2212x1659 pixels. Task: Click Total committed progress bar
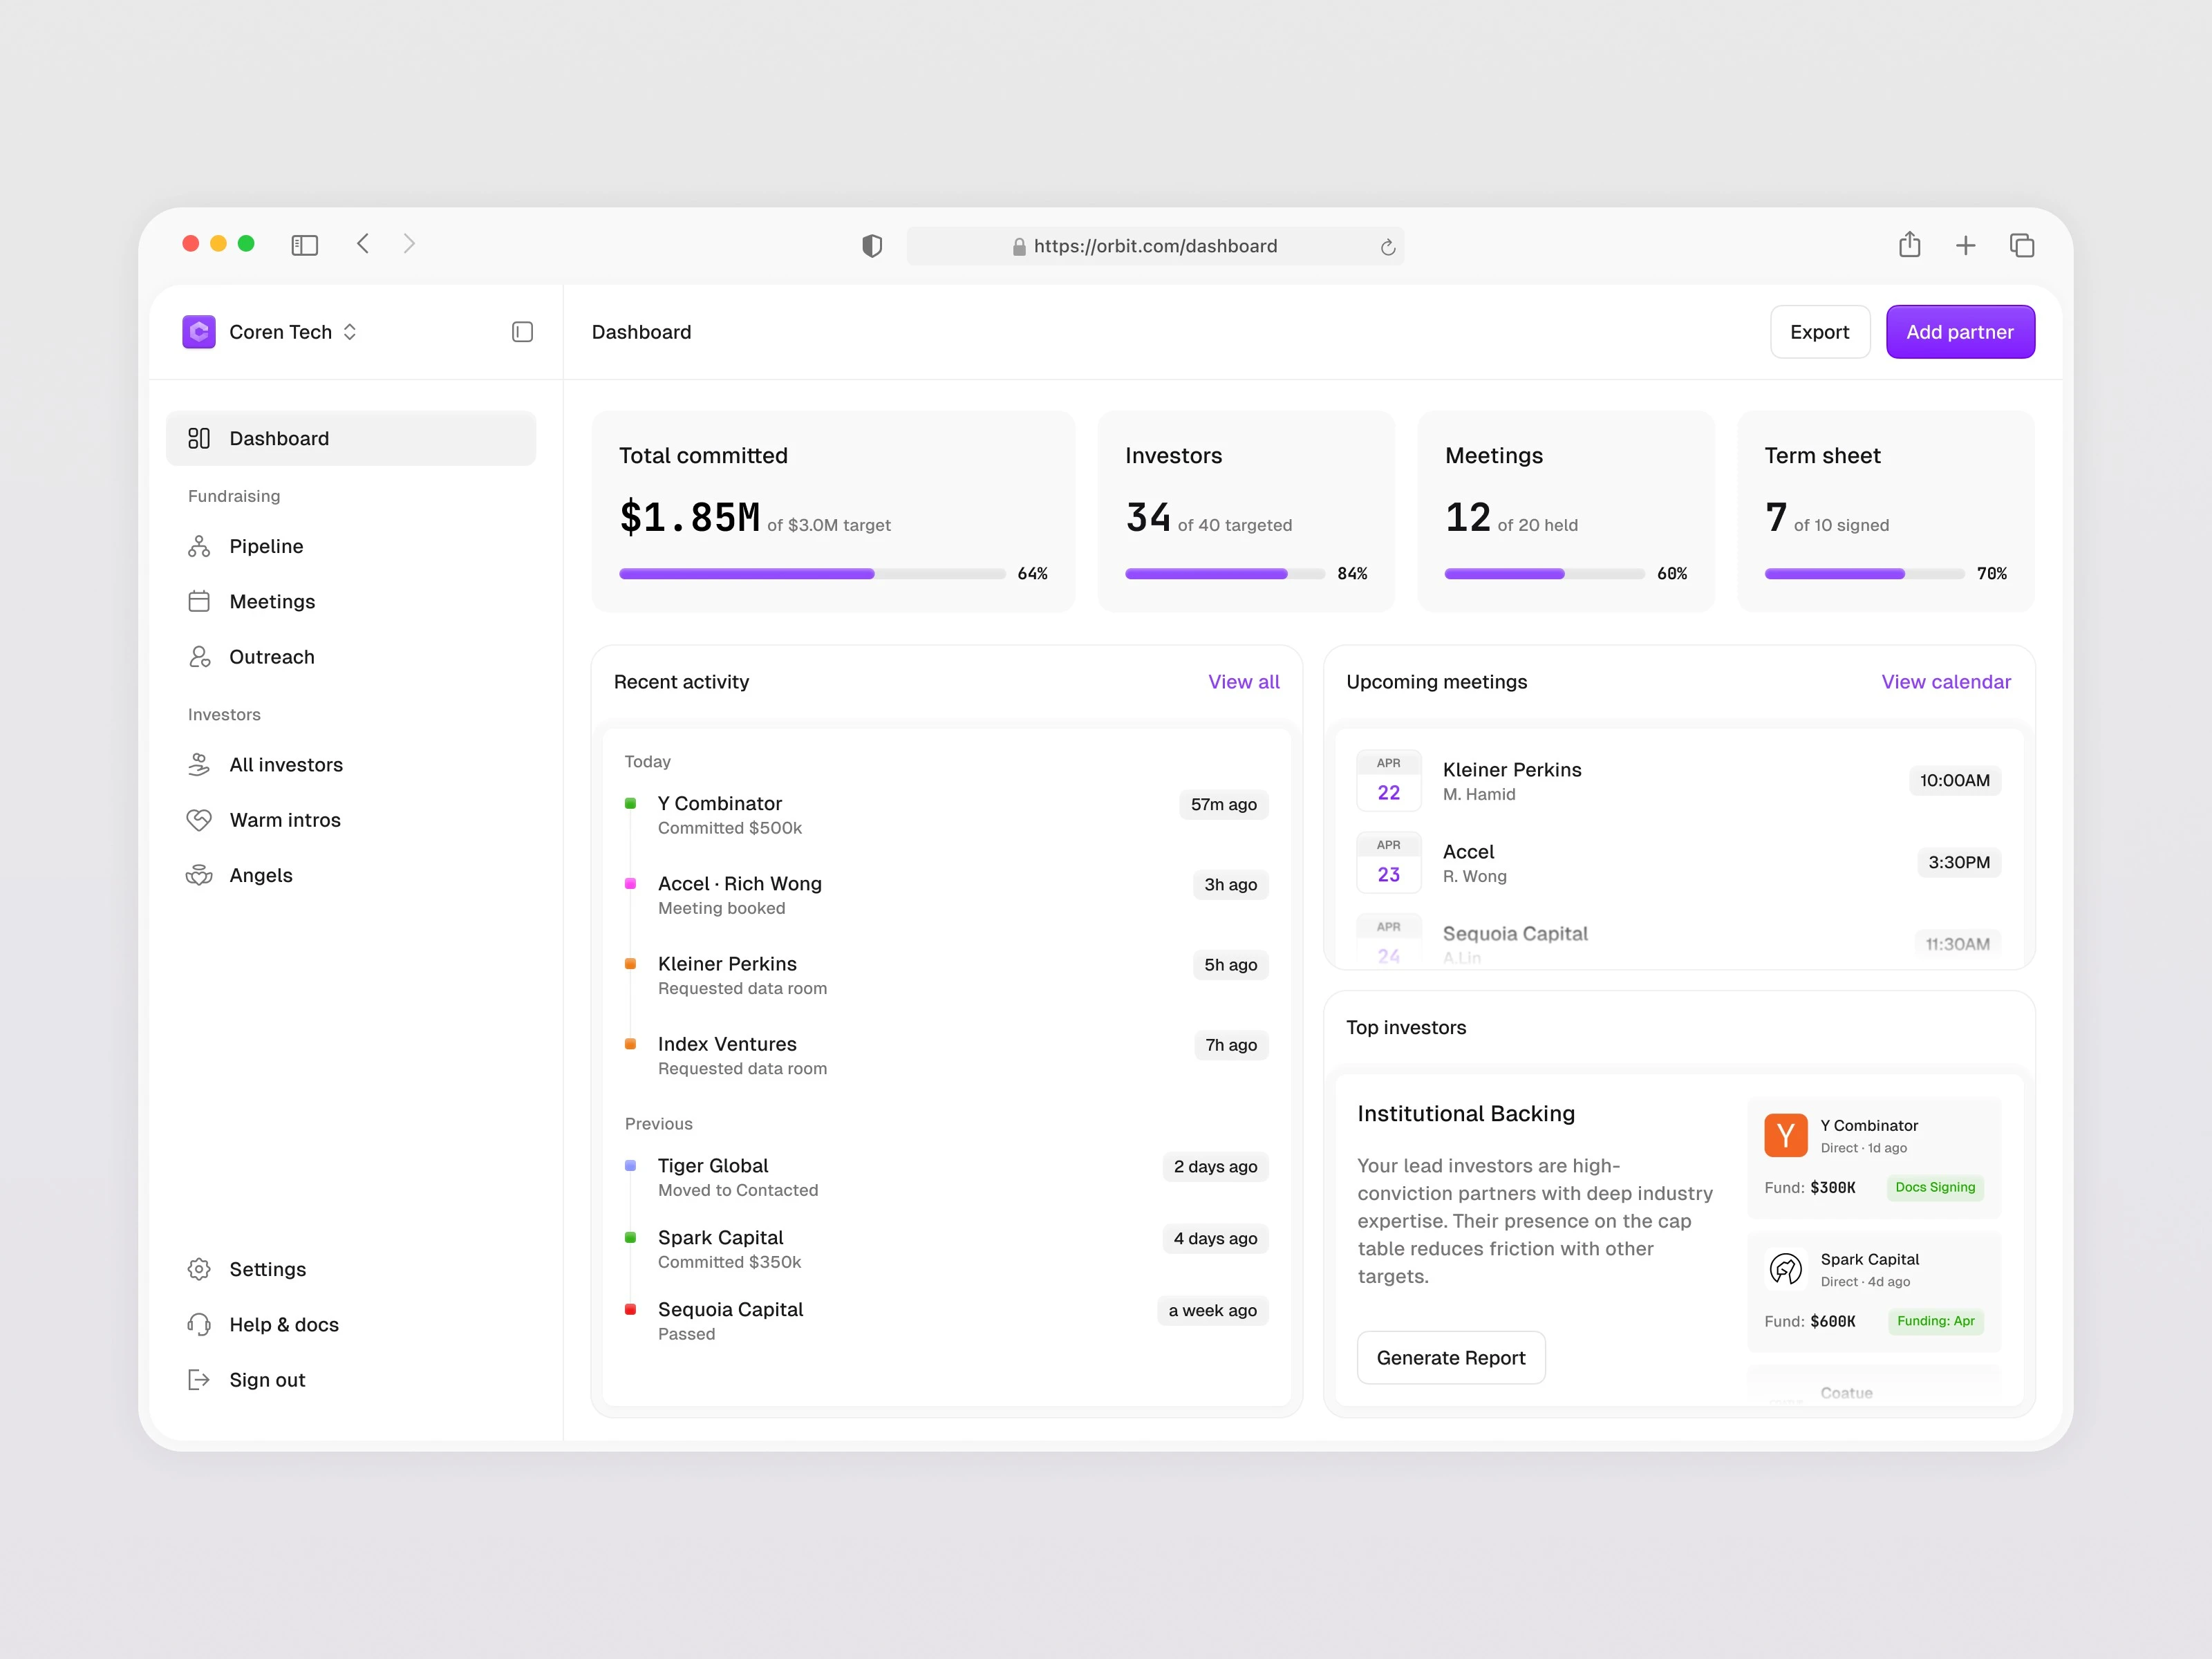(812, 574)
